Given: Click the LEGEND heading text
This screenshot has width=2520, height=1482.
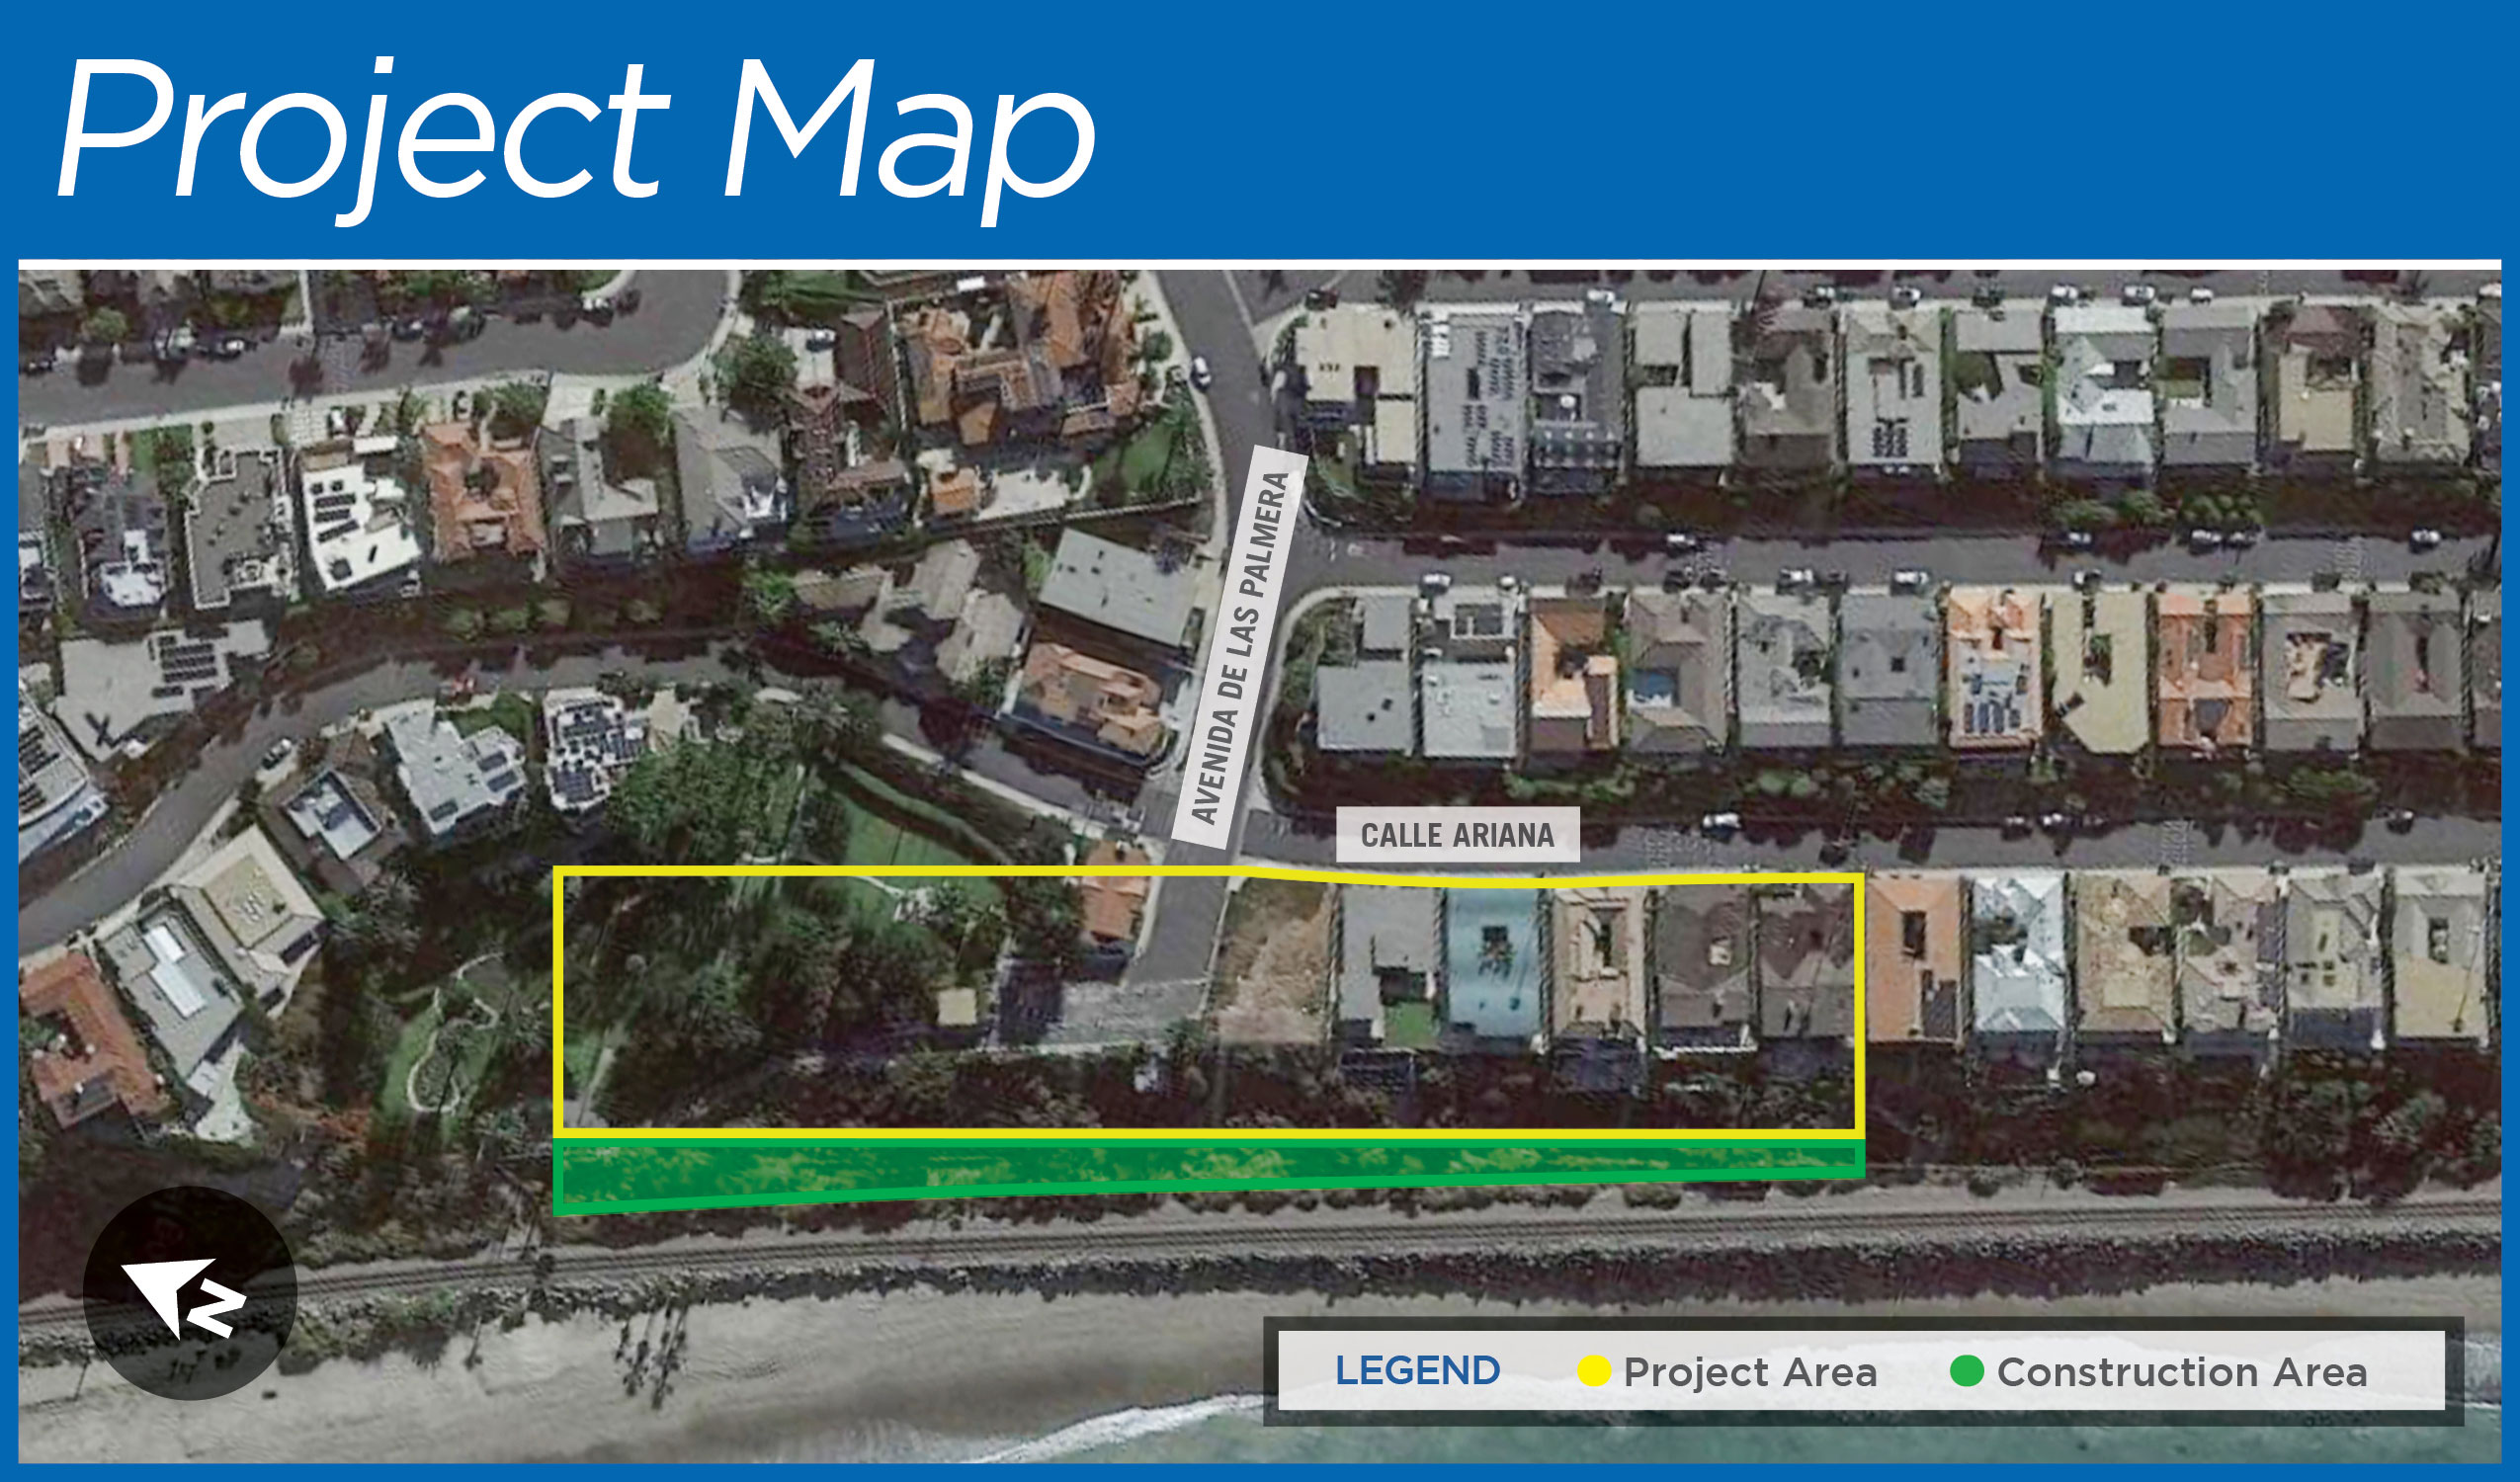Looking at the screenshot, I should tap(1417, 1370).
